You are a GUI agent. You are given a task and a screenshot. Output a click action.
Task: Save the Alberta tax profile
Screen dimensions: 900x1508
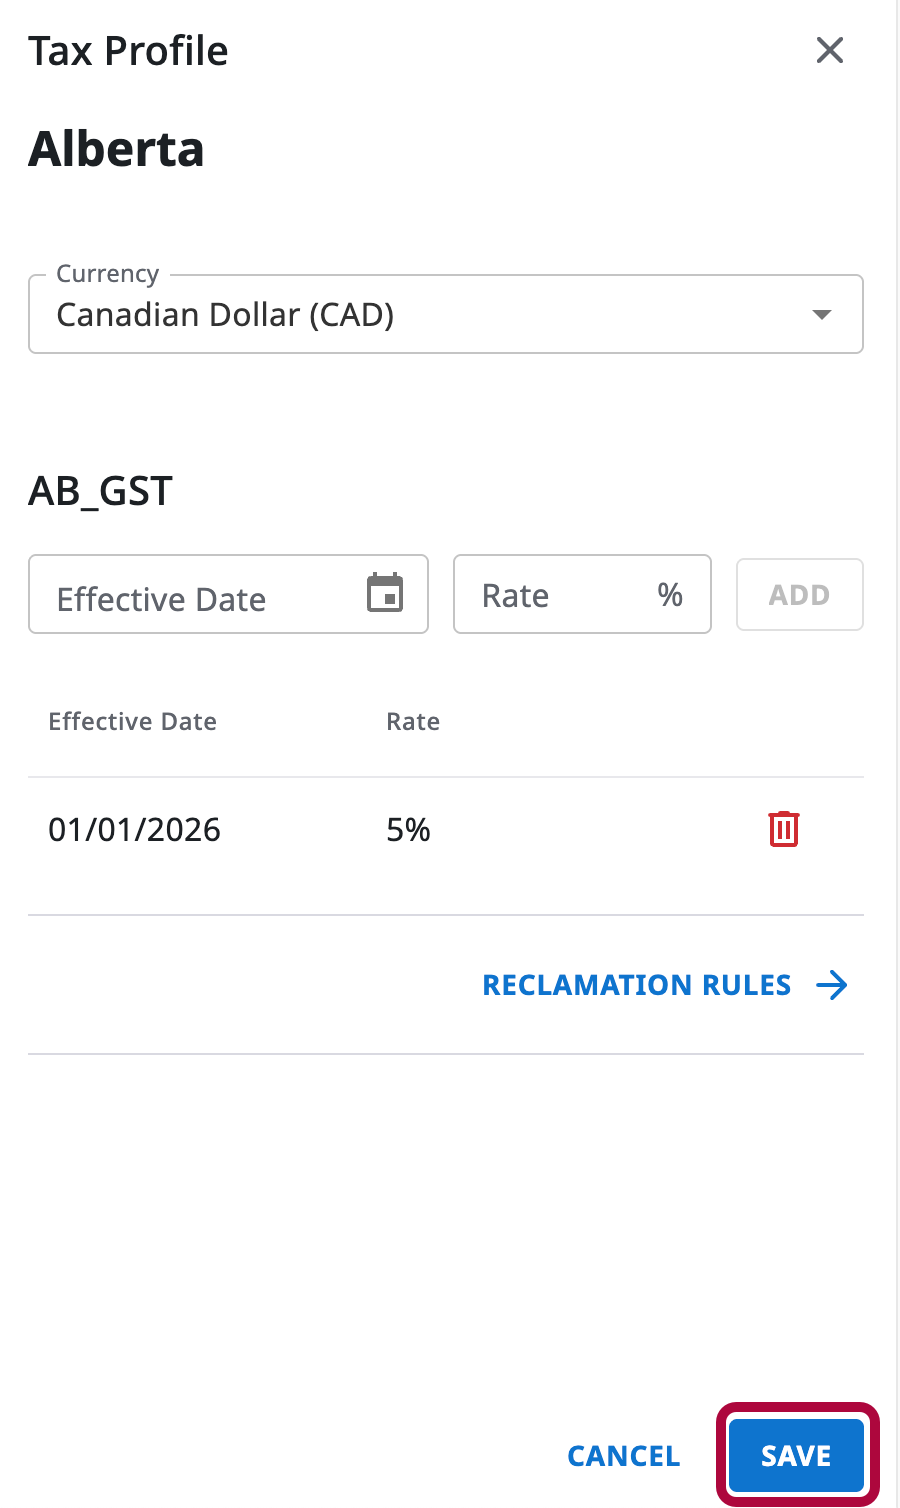(x=796, y=1456)
